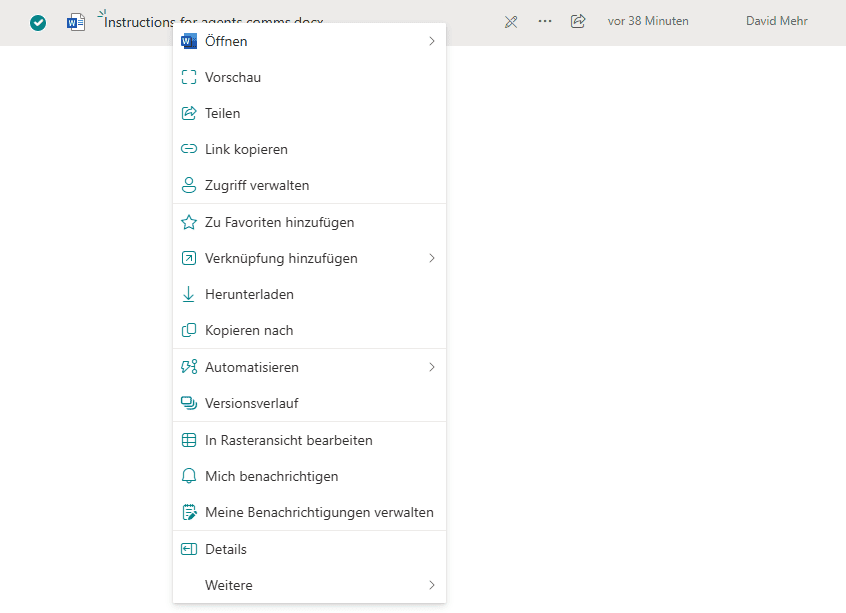Screen dimensions: 846x613
Task: Expand the Automatisieren submenu
Action: (432, 367)
